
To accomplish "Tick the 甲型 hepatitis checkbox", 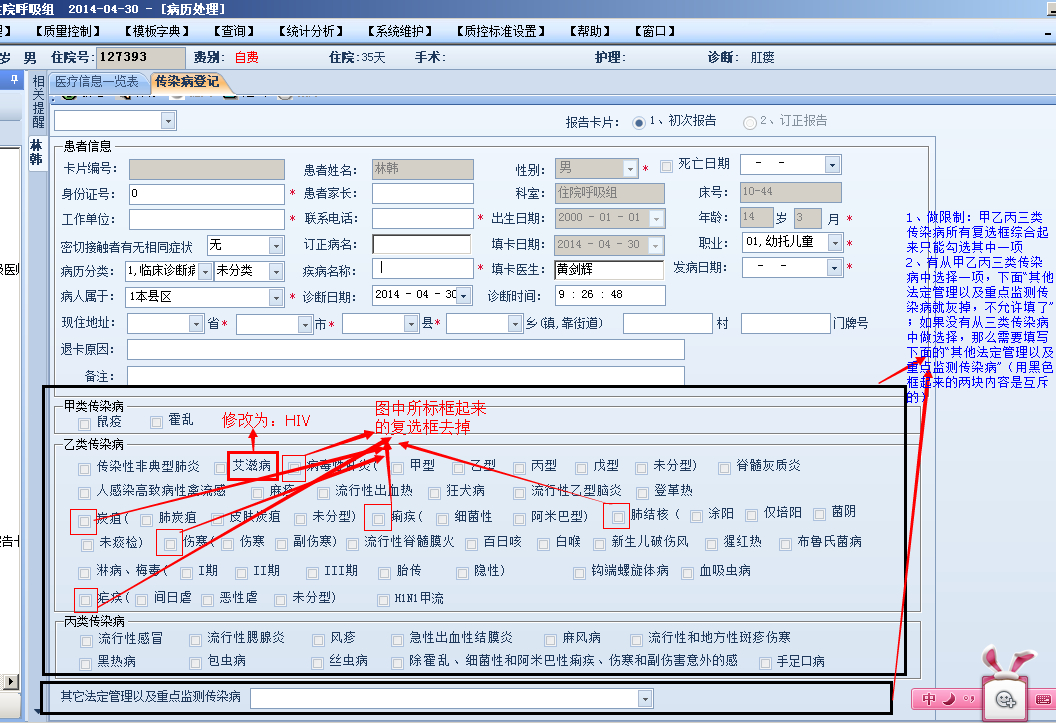I will (397, 467).
